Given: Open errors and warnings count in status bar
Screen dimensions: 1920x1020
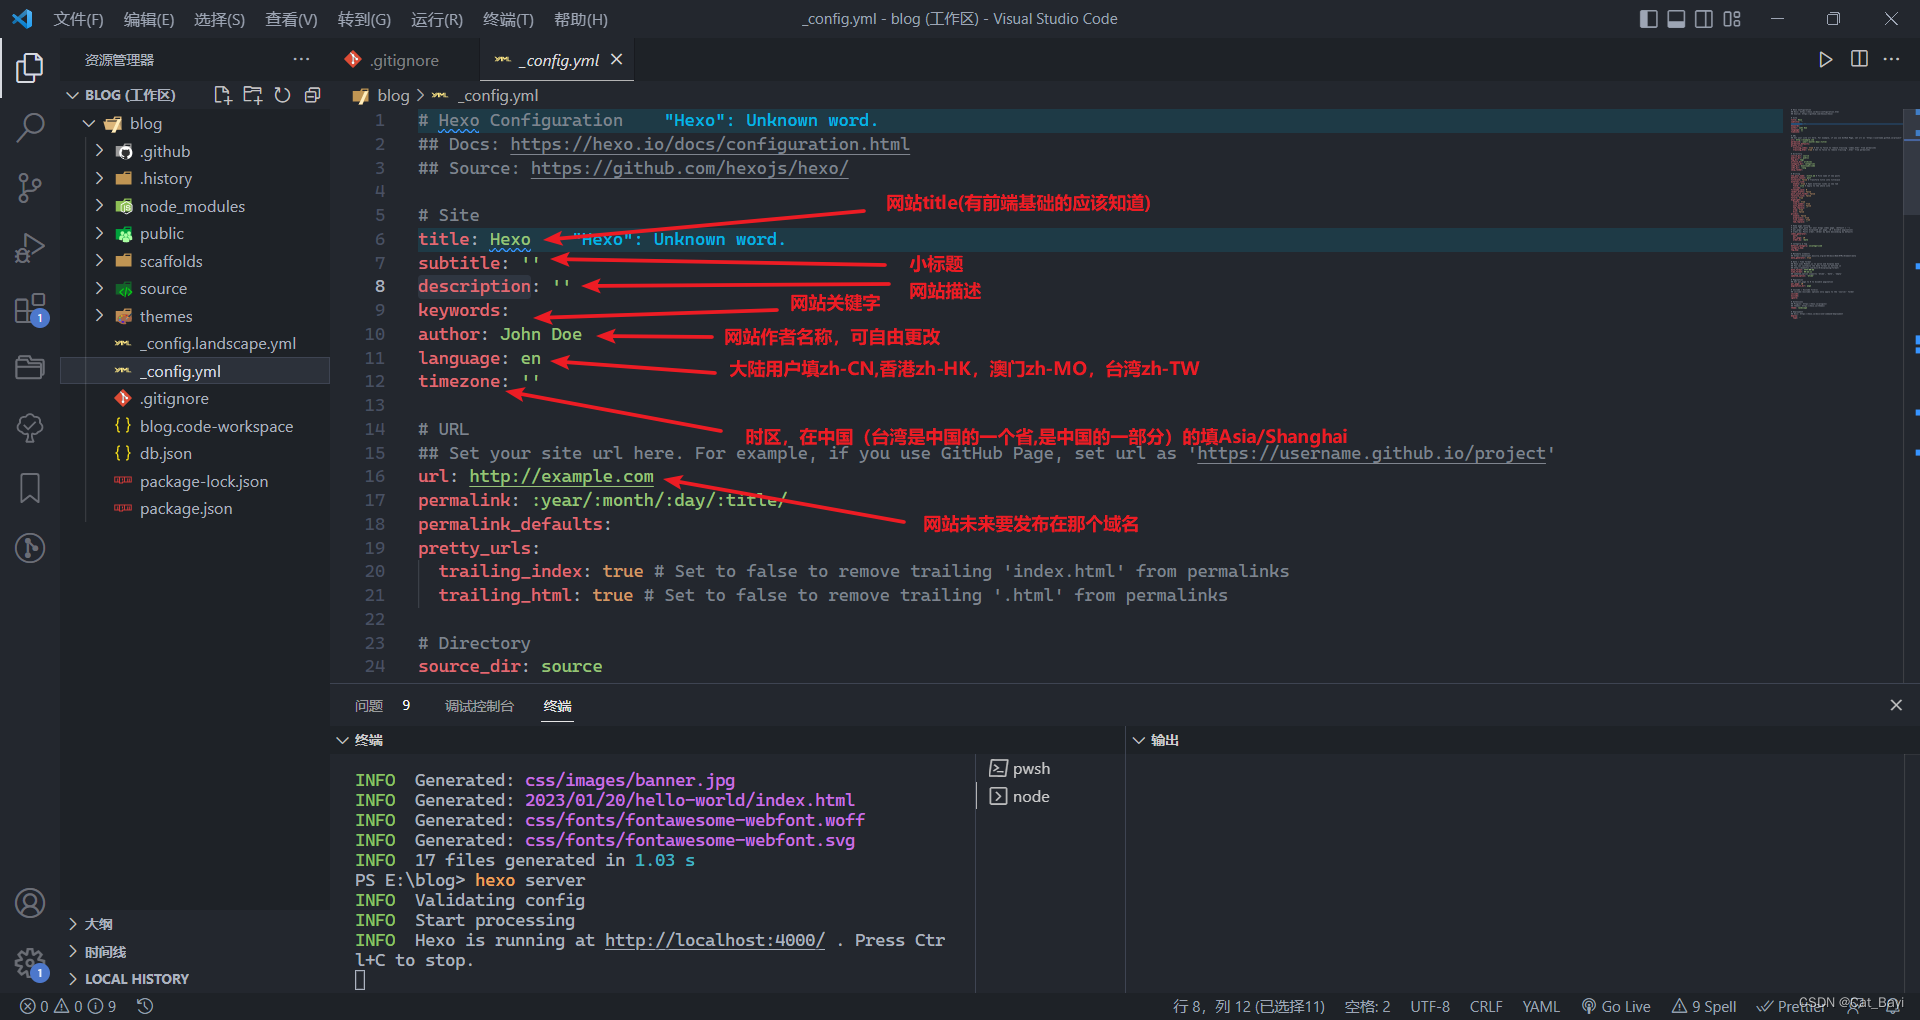Looking at the screenshot, I should click(68, 1006).
